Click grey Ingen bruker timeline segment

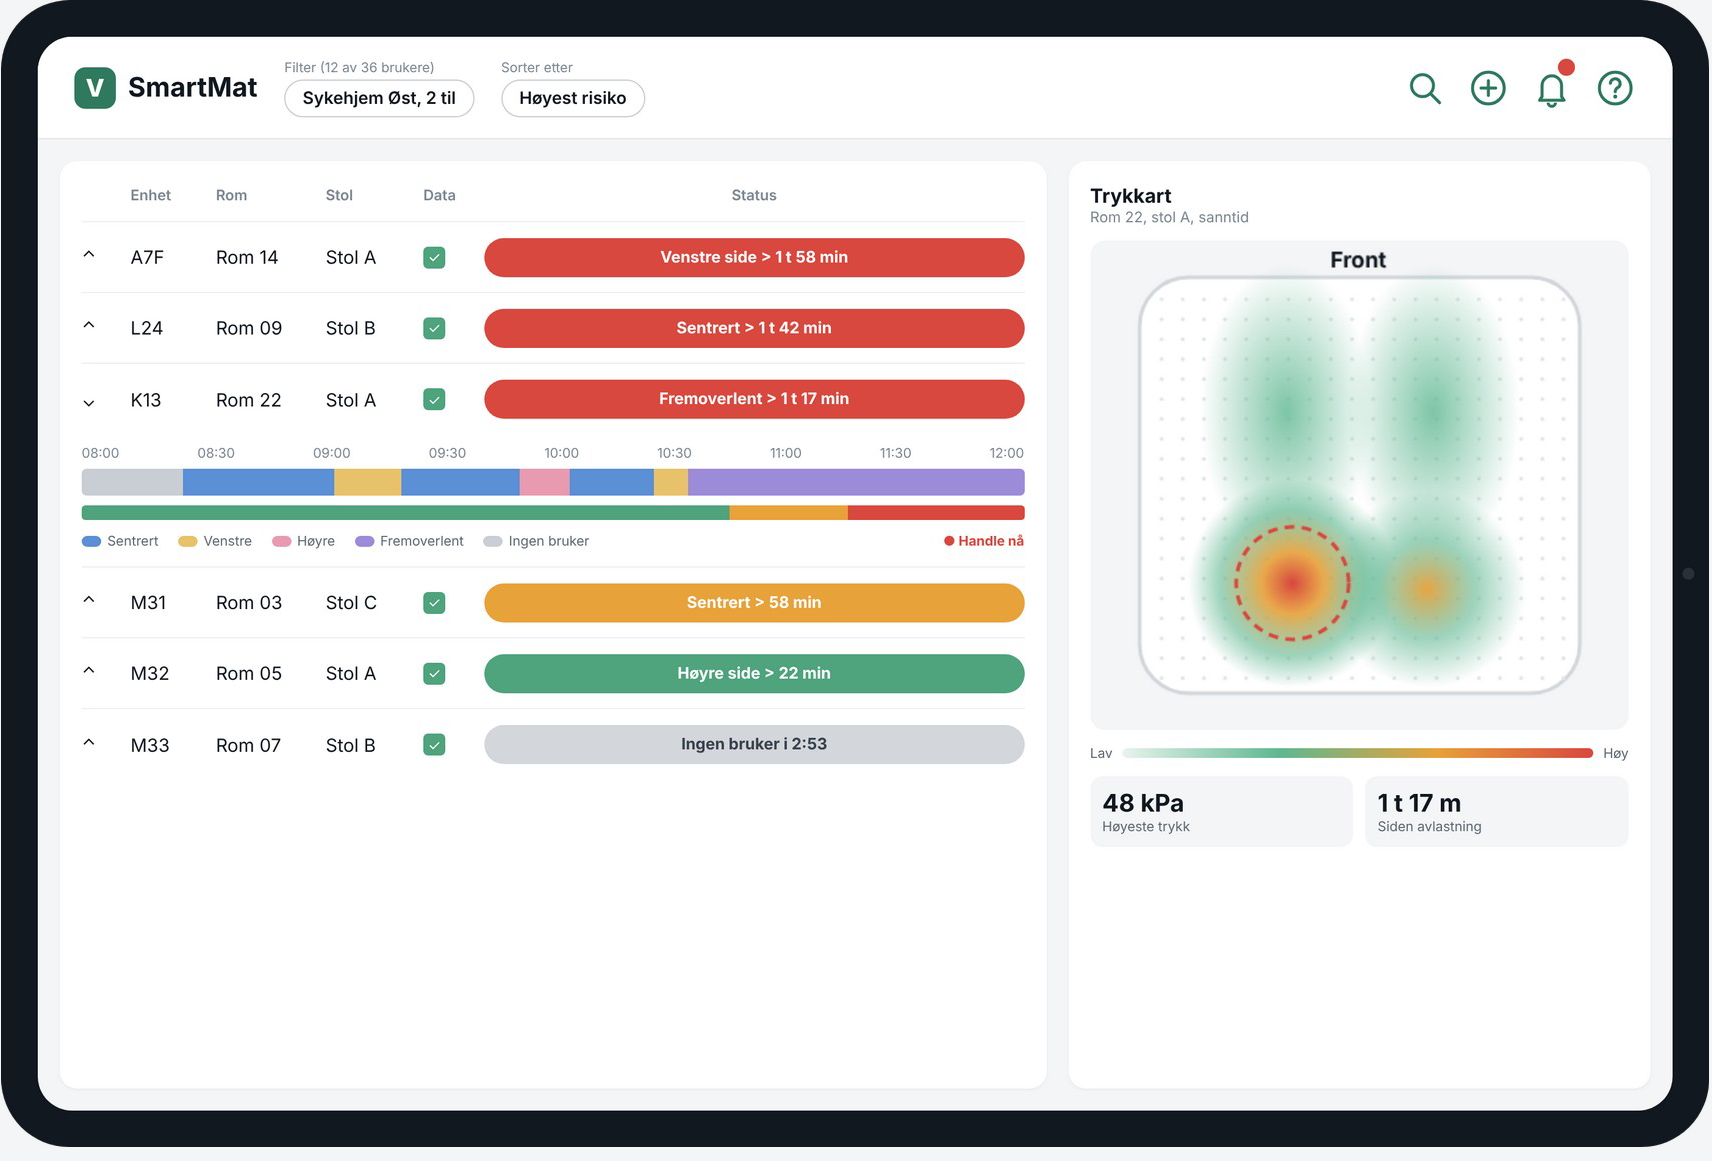(x=132, y=482)
